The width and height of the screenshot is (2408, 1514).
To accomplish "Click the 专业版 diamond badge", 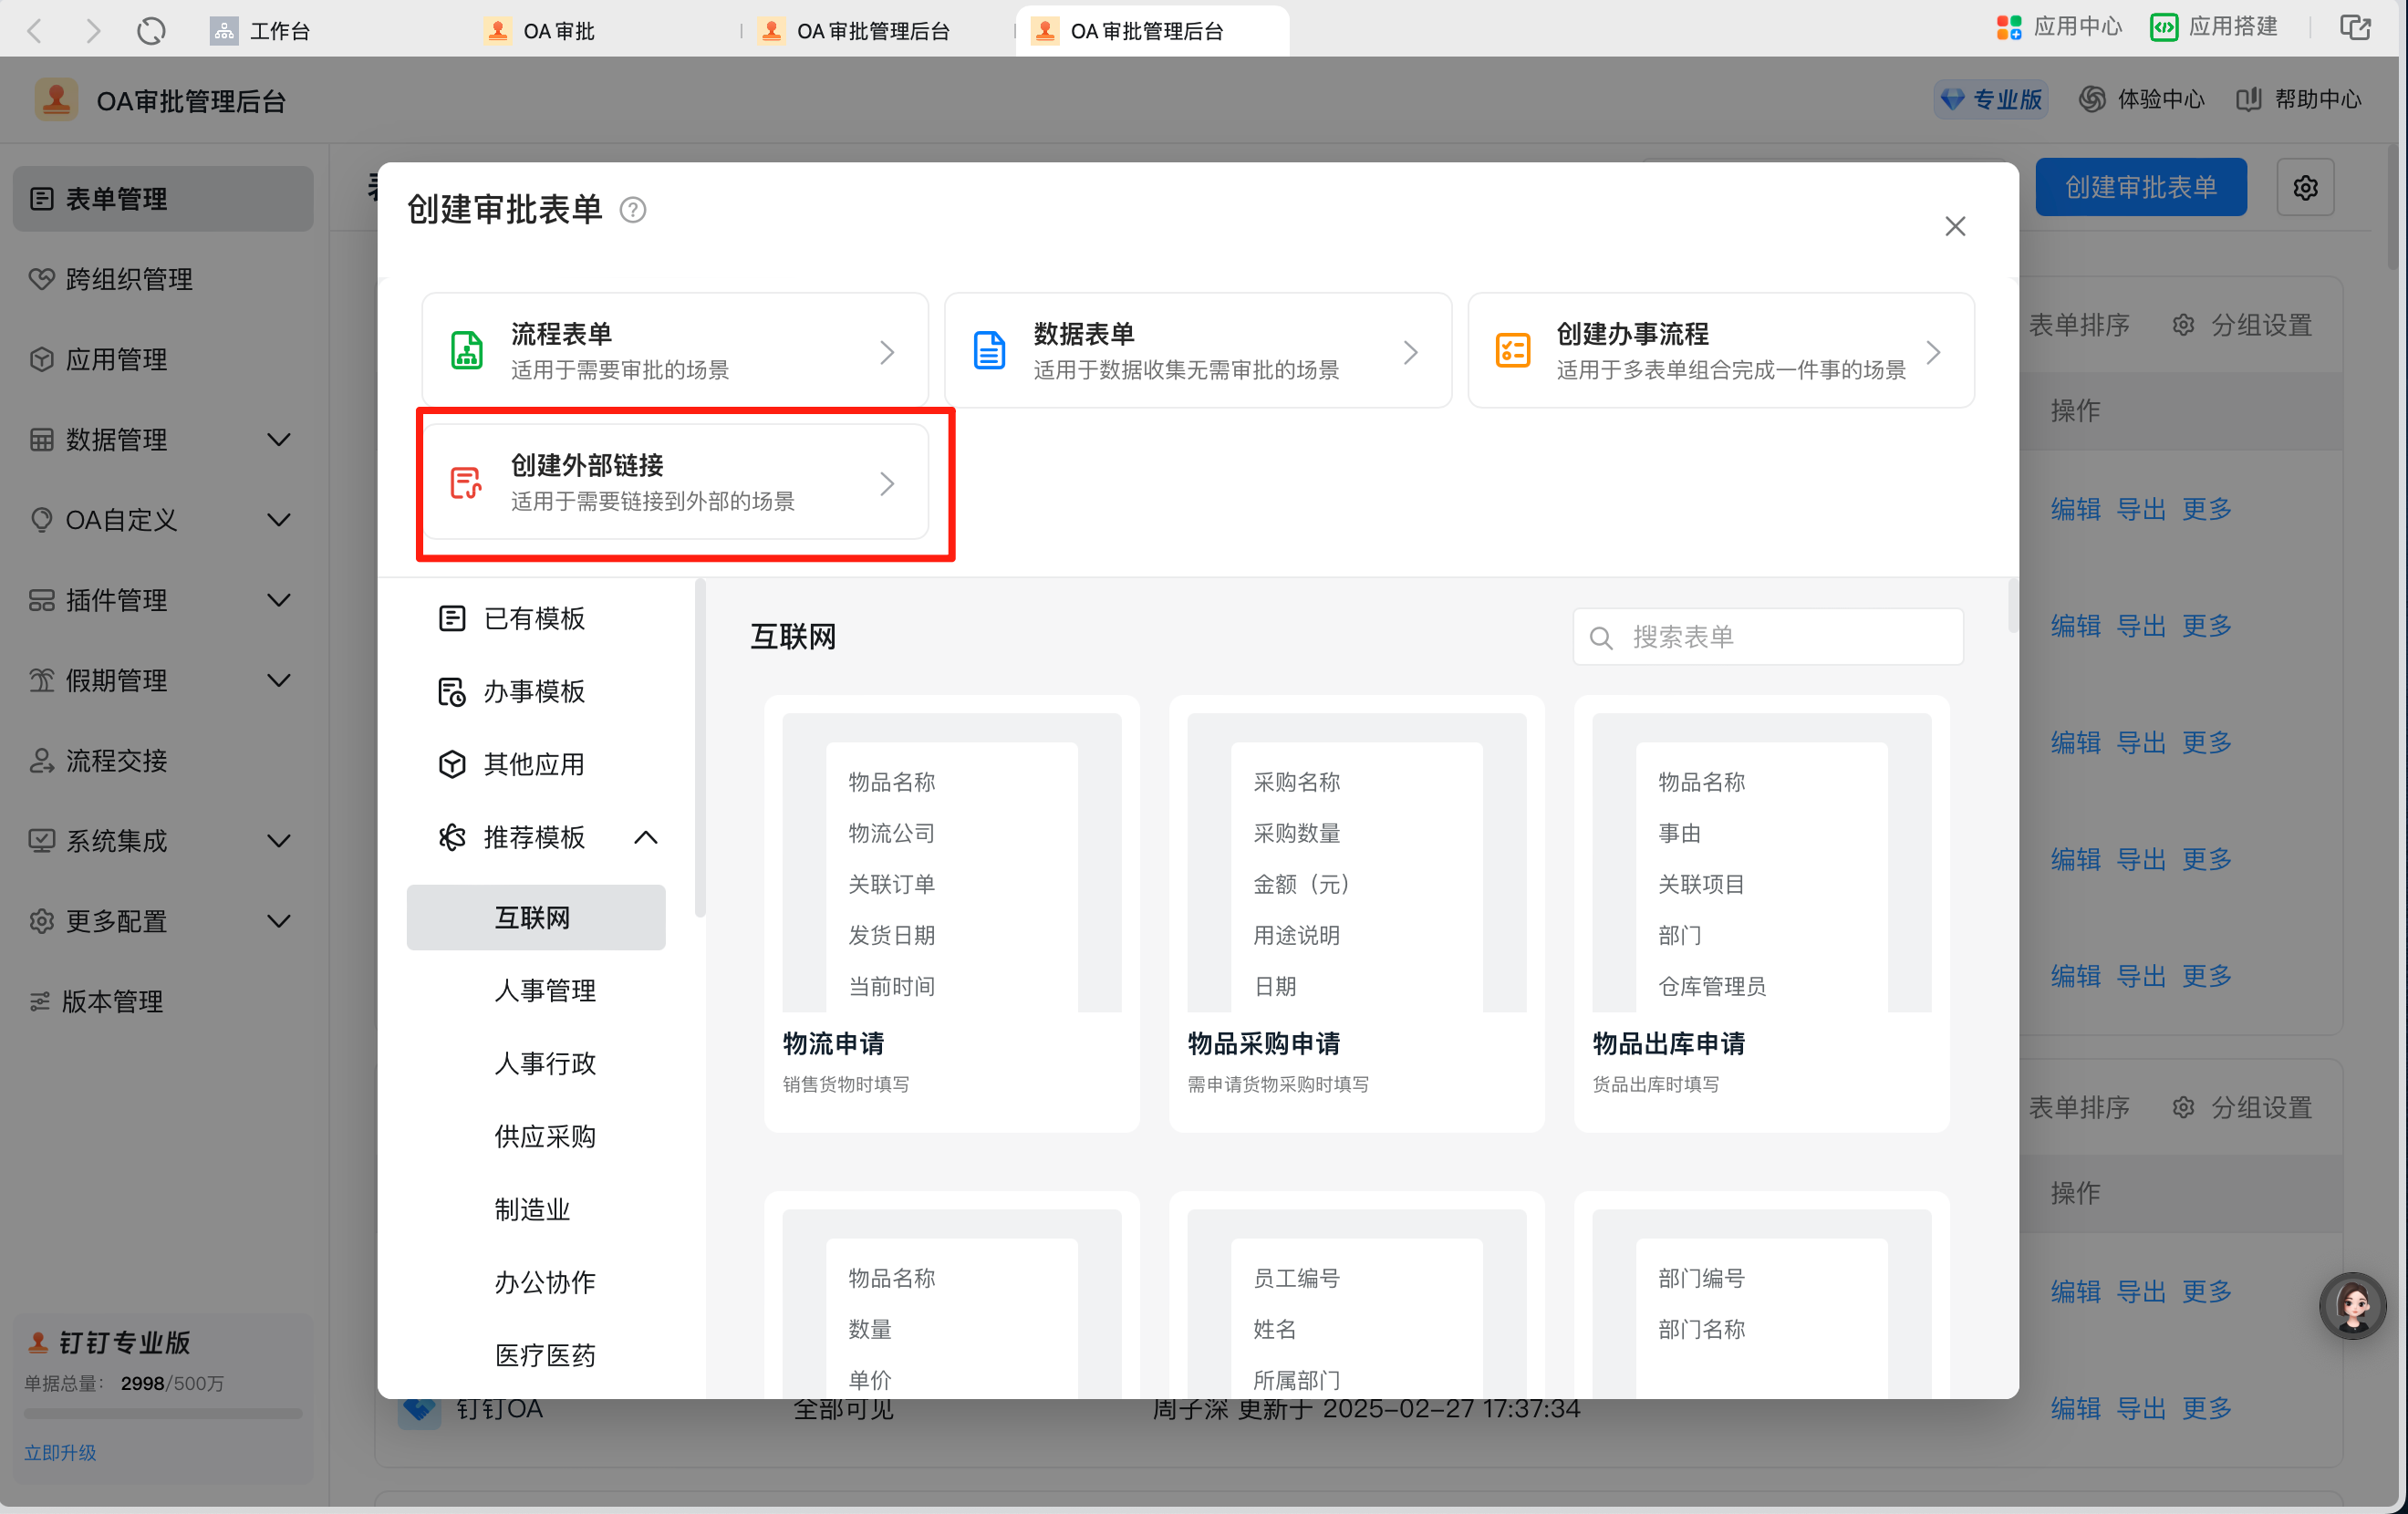I will click(1989, 99).
